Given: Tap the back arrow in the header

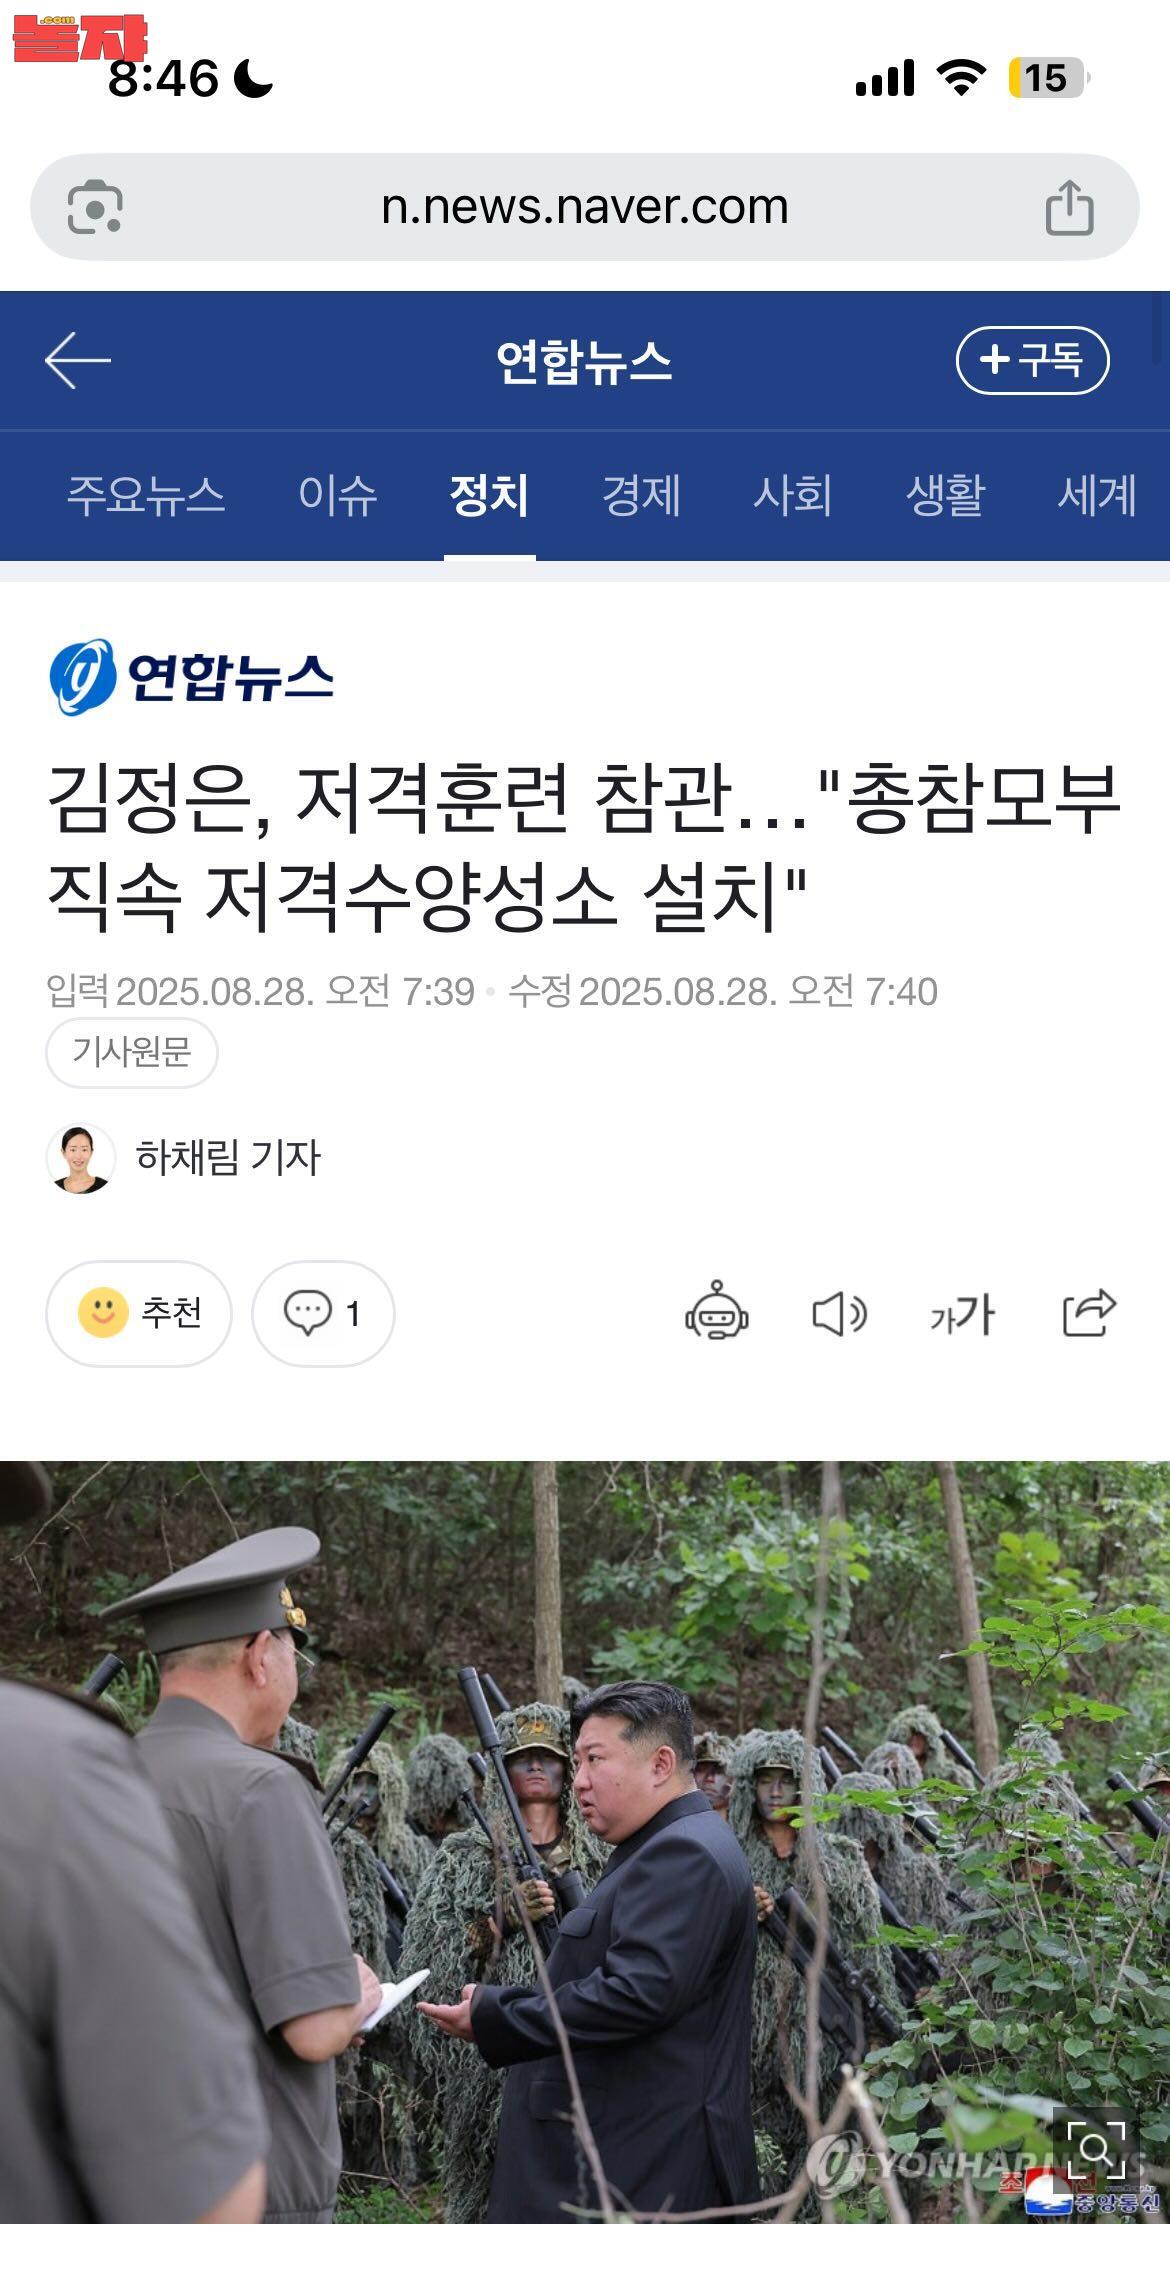Looking at the screenshot, I should [78, 360].
